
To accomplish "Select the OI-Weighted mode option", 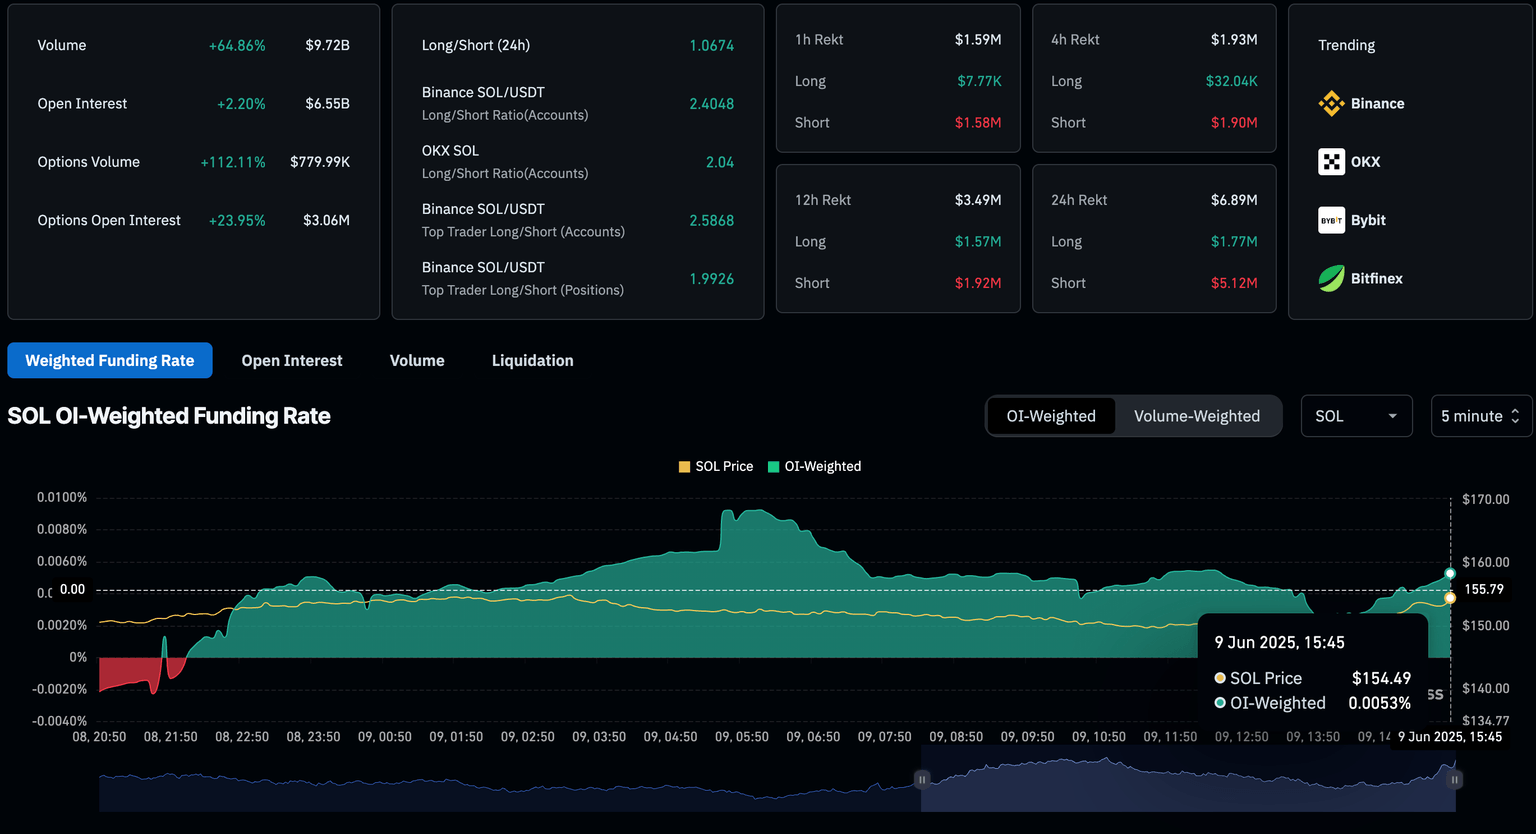I will [x=1050, y=416].
